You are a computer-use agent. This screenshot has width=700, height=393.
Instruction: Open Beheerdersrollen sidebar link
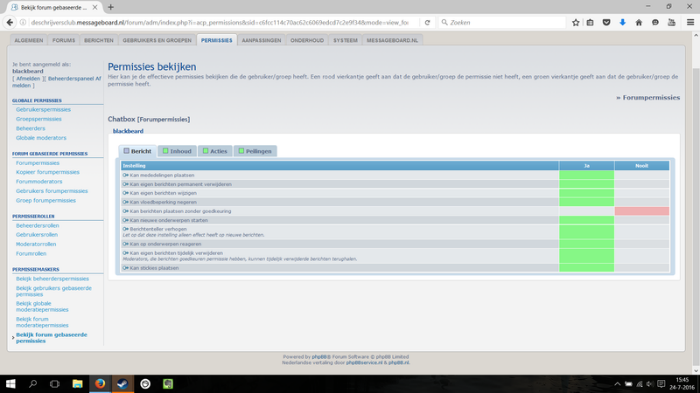38,226
